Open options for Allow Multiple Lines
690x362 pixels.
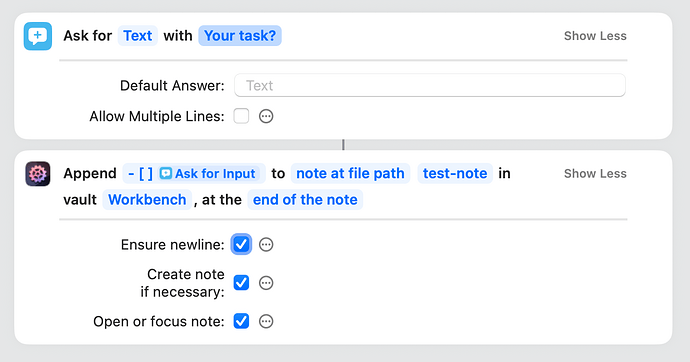click(x=266, y=117)
